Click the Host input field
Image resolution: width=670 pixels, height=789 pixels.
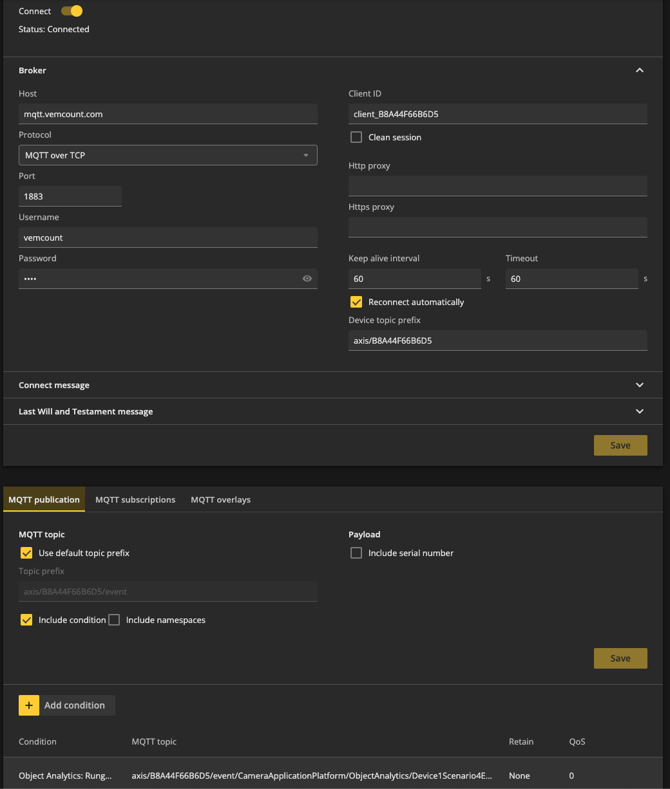168,114
